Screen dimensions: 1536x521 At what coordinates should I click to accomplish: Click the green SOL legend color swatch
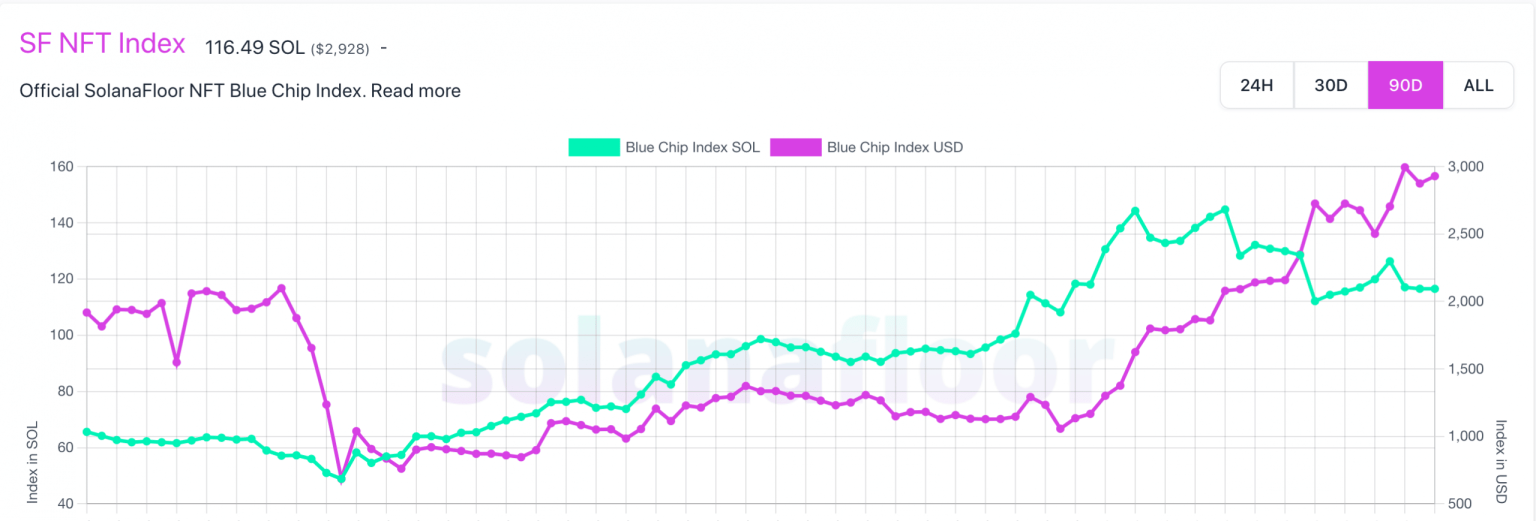[x=593, y=147]
